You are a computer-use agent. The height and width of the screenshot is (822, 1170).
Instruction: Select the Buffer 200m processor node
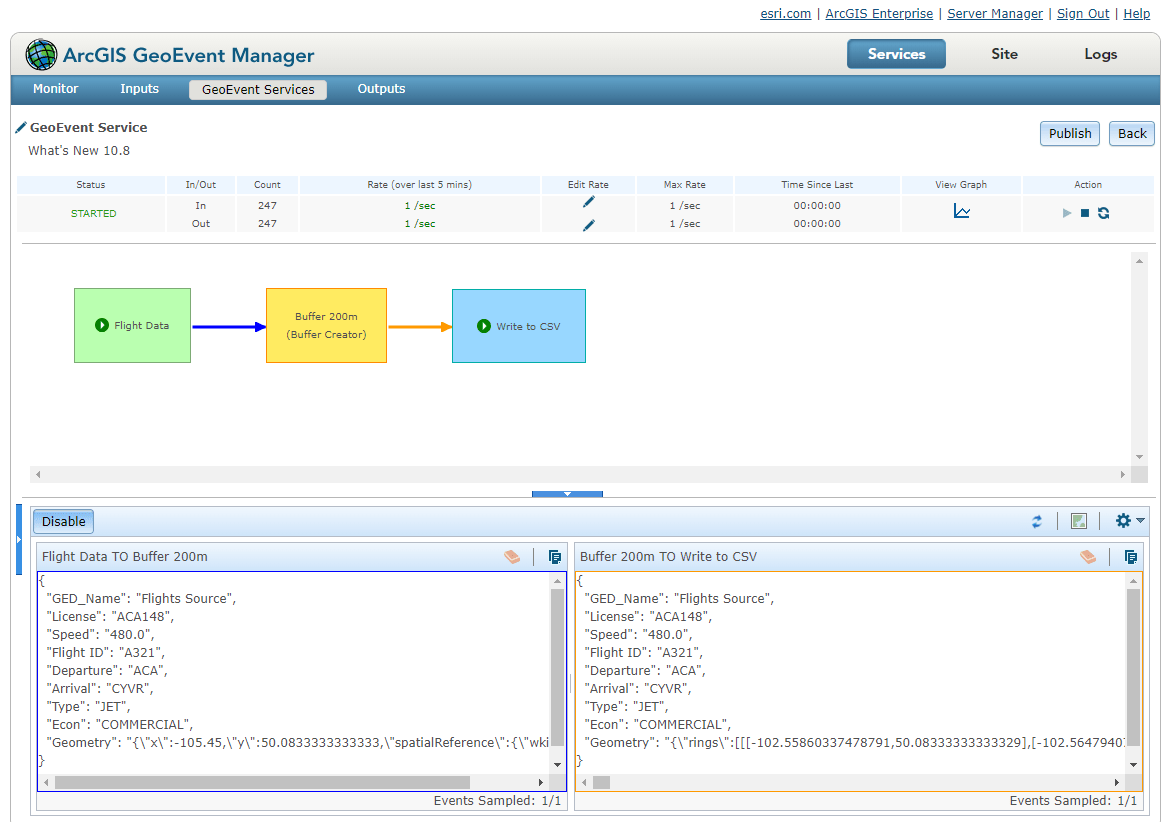326,325
